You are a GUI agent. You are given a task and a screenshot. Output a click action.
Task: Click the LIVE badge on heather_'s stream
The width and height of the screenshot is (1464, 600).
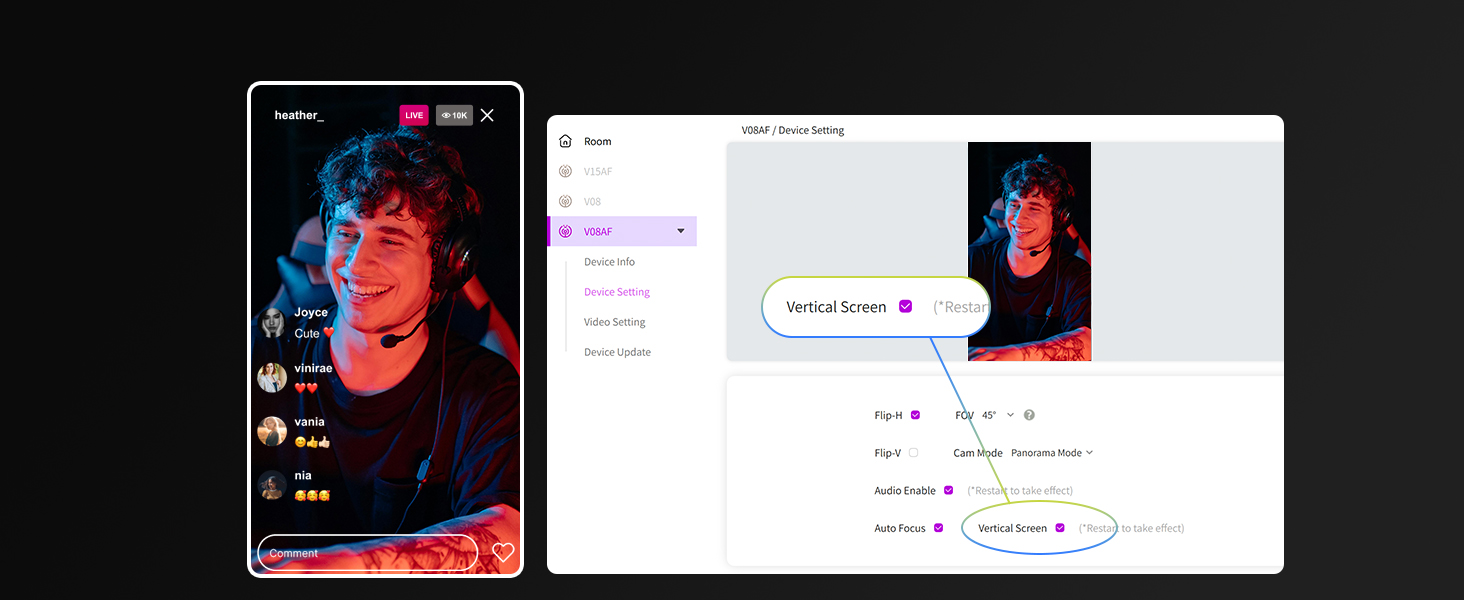413,115
